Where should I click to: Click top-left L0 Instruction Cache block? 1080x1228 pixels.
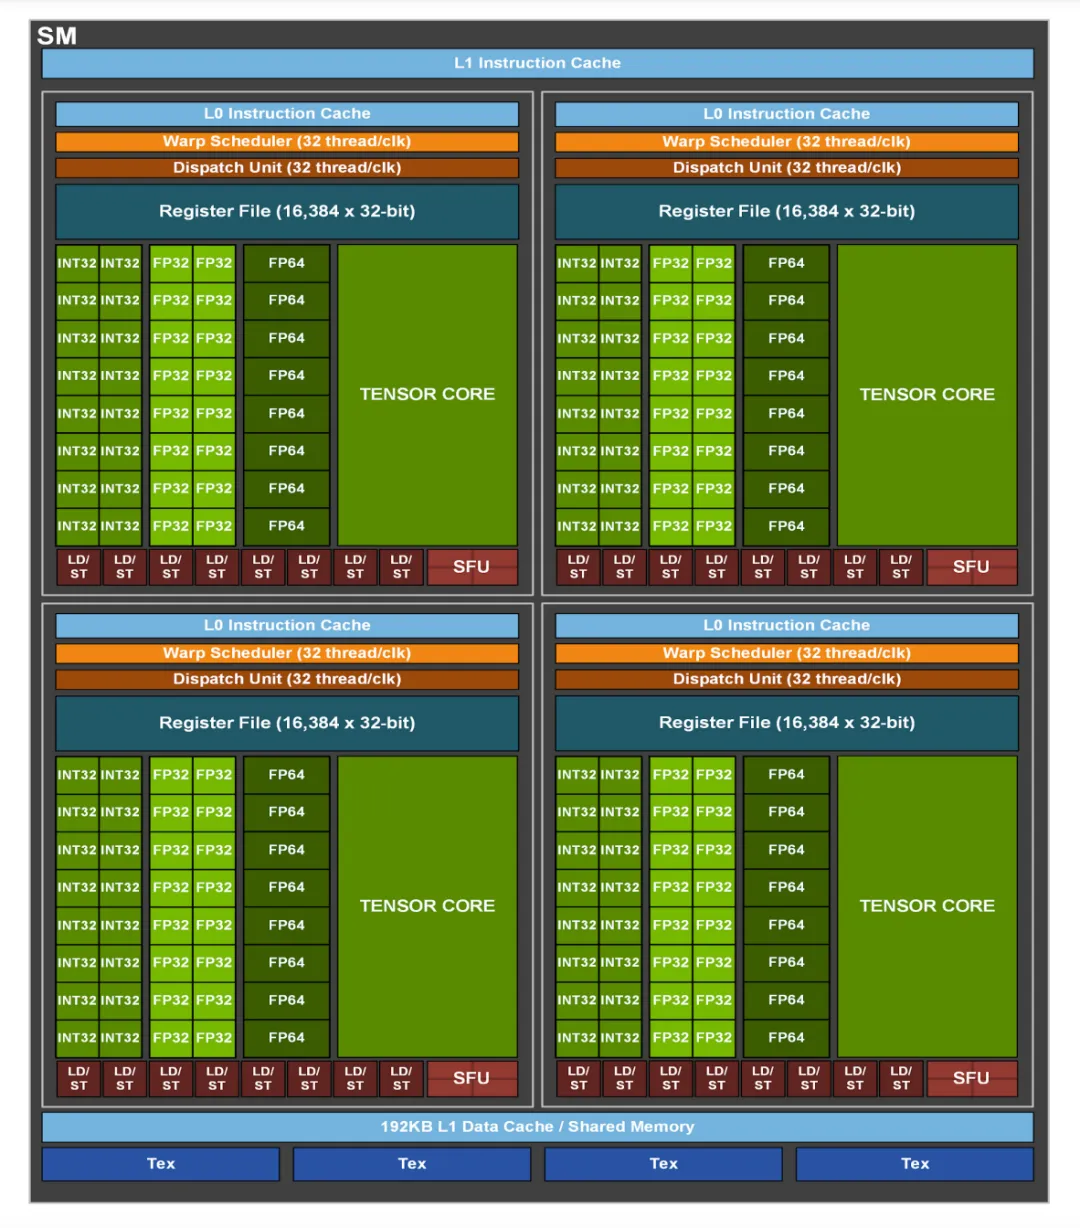point(287,114)
